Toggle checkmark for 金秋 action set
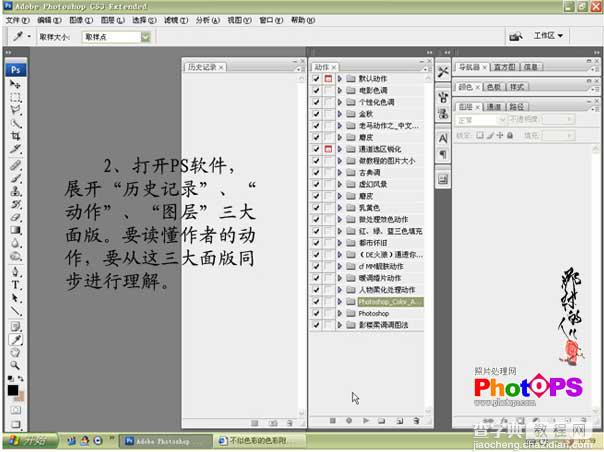The image size is (604, 452). (316, 114)
